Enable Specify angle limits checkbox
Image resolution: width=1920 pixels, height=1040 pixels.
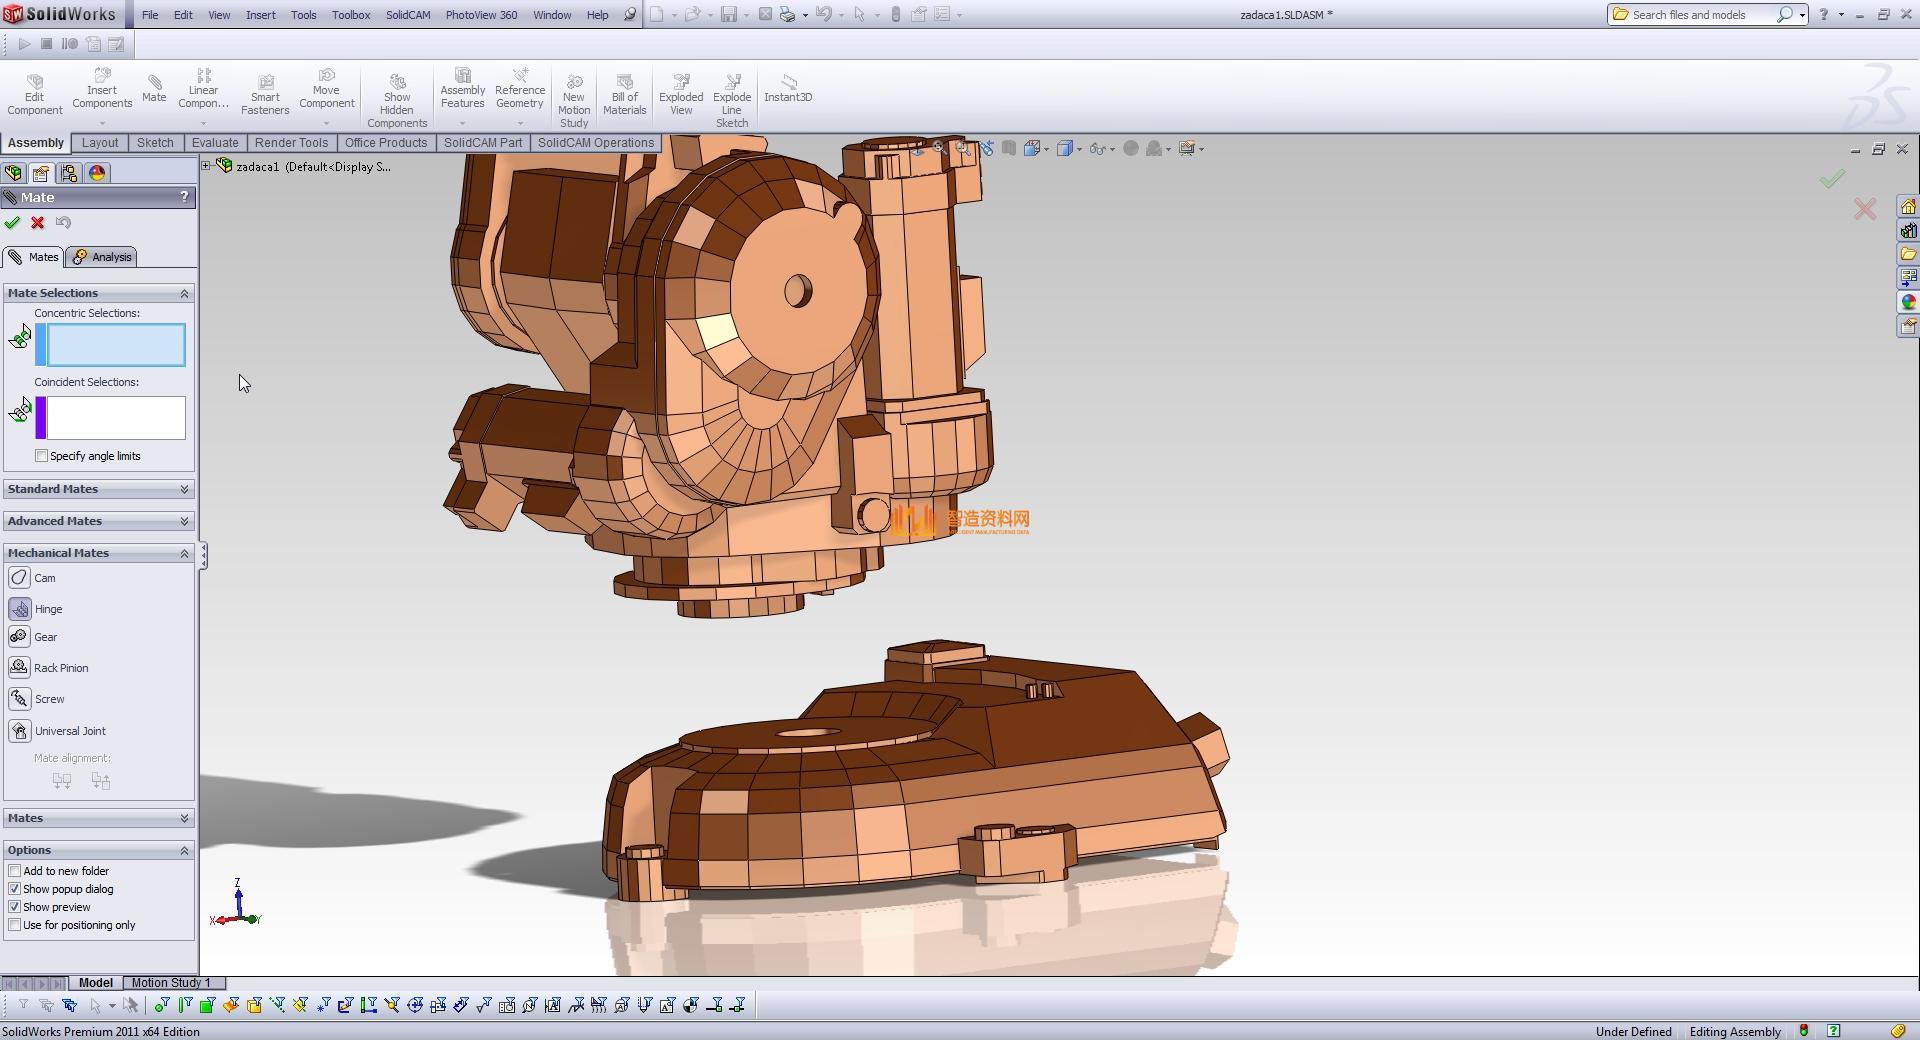(42, 456)
